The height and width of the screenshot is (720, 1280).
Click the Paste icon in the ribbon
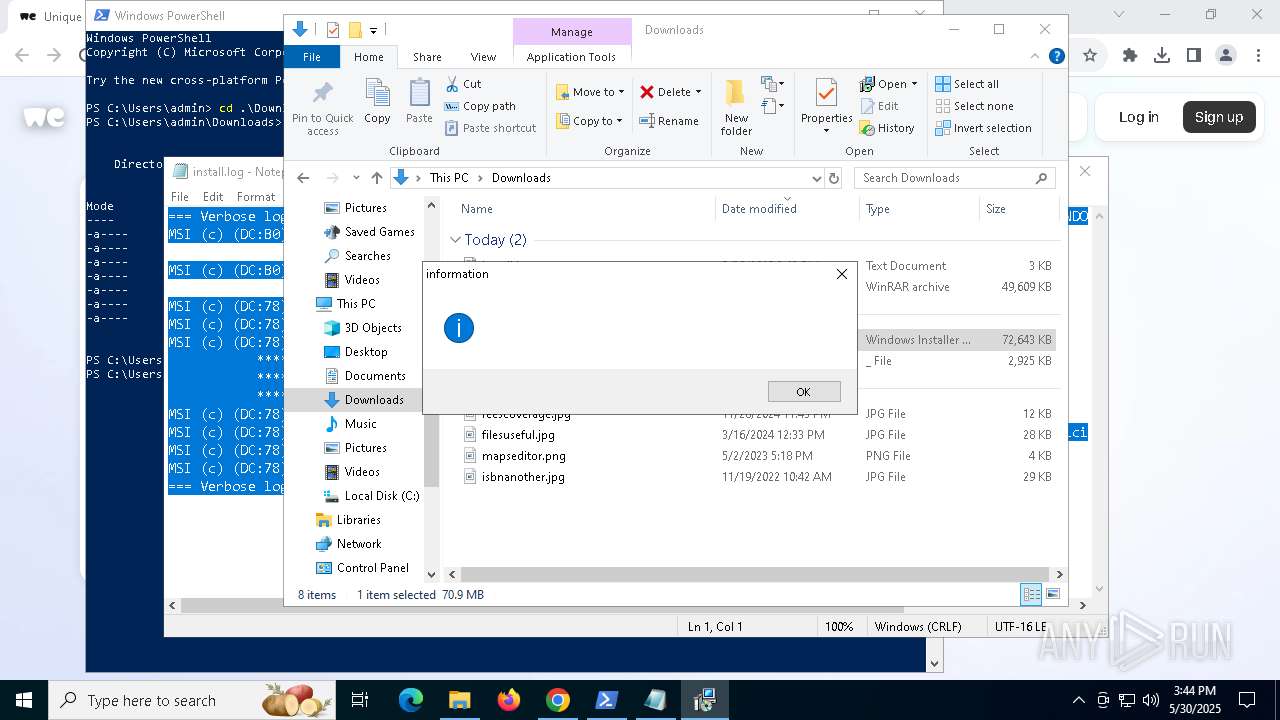[x=419, y=93]
